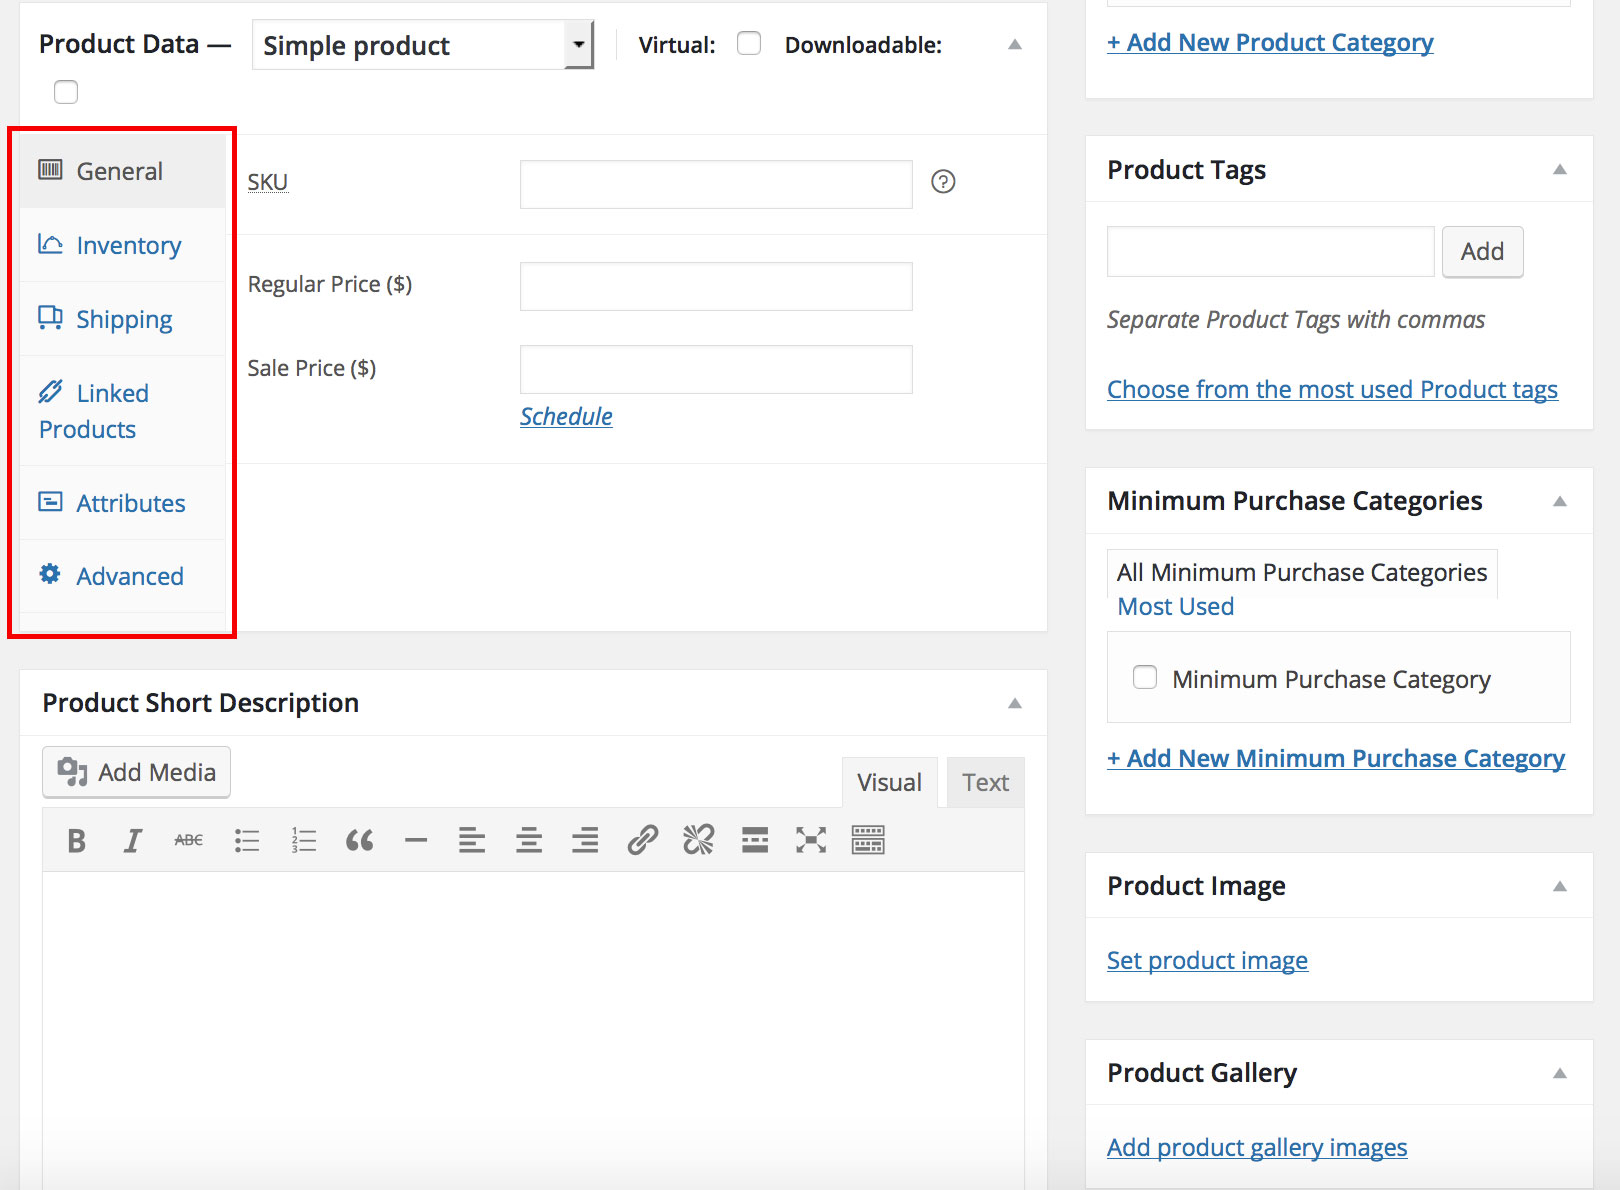1620x1190 pixels.
Task: Enable the Downloadable checkbox
Action: click(x=66, y=92)
